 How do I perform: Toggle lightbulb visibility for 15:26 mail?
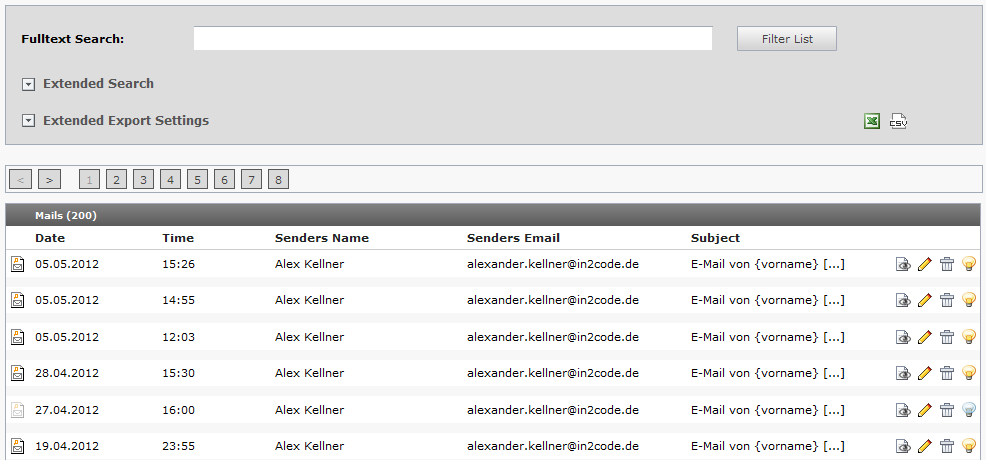tap(968, 264)
